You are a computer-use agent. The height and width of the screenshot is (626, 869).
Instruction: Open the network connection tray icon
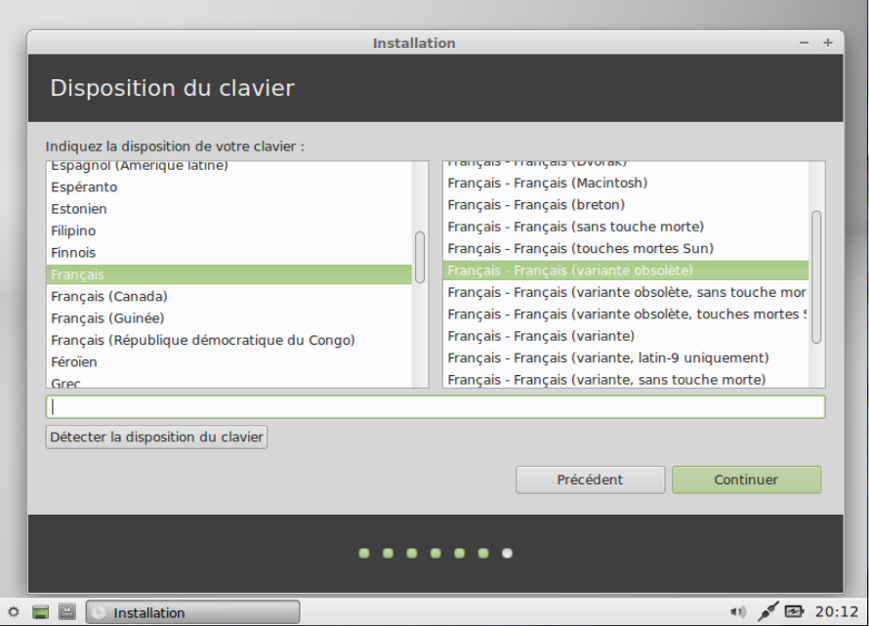coord(768,611)
